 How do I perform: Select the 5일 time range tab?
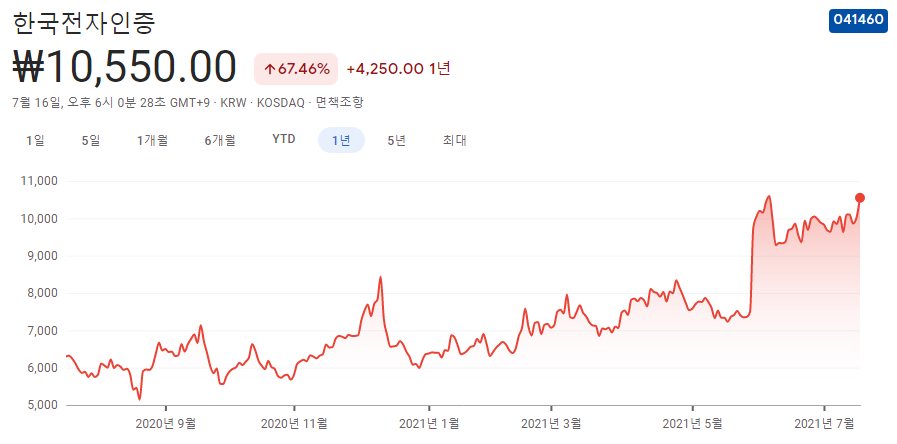click(91, 140)
